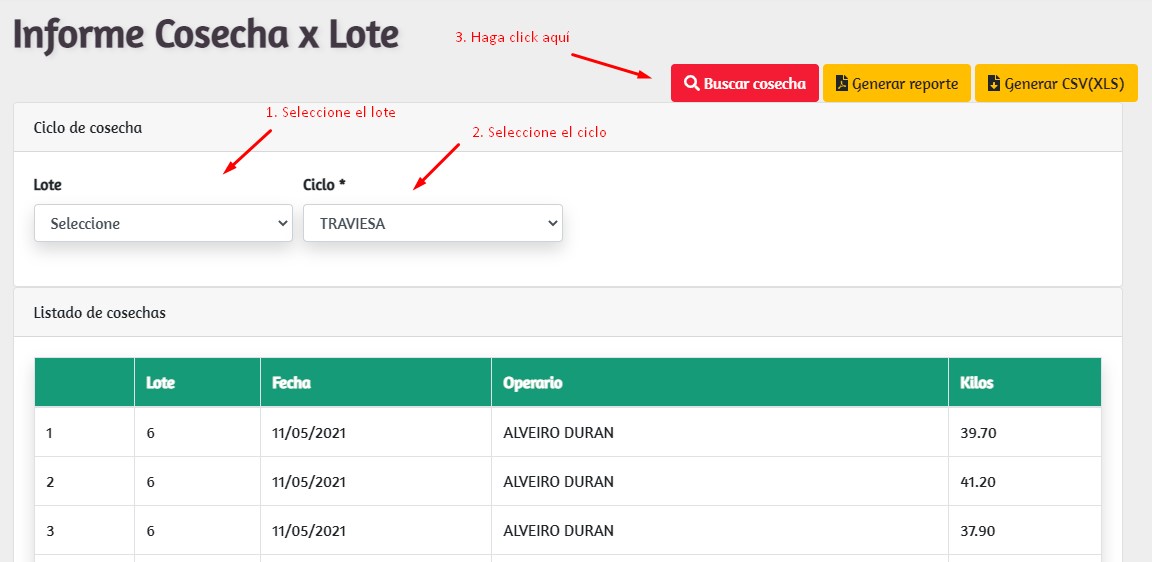The image size is (1152, 562).
Task: Click the download file icon in Generar CSV(XLS)
Action: click(993, 84)
